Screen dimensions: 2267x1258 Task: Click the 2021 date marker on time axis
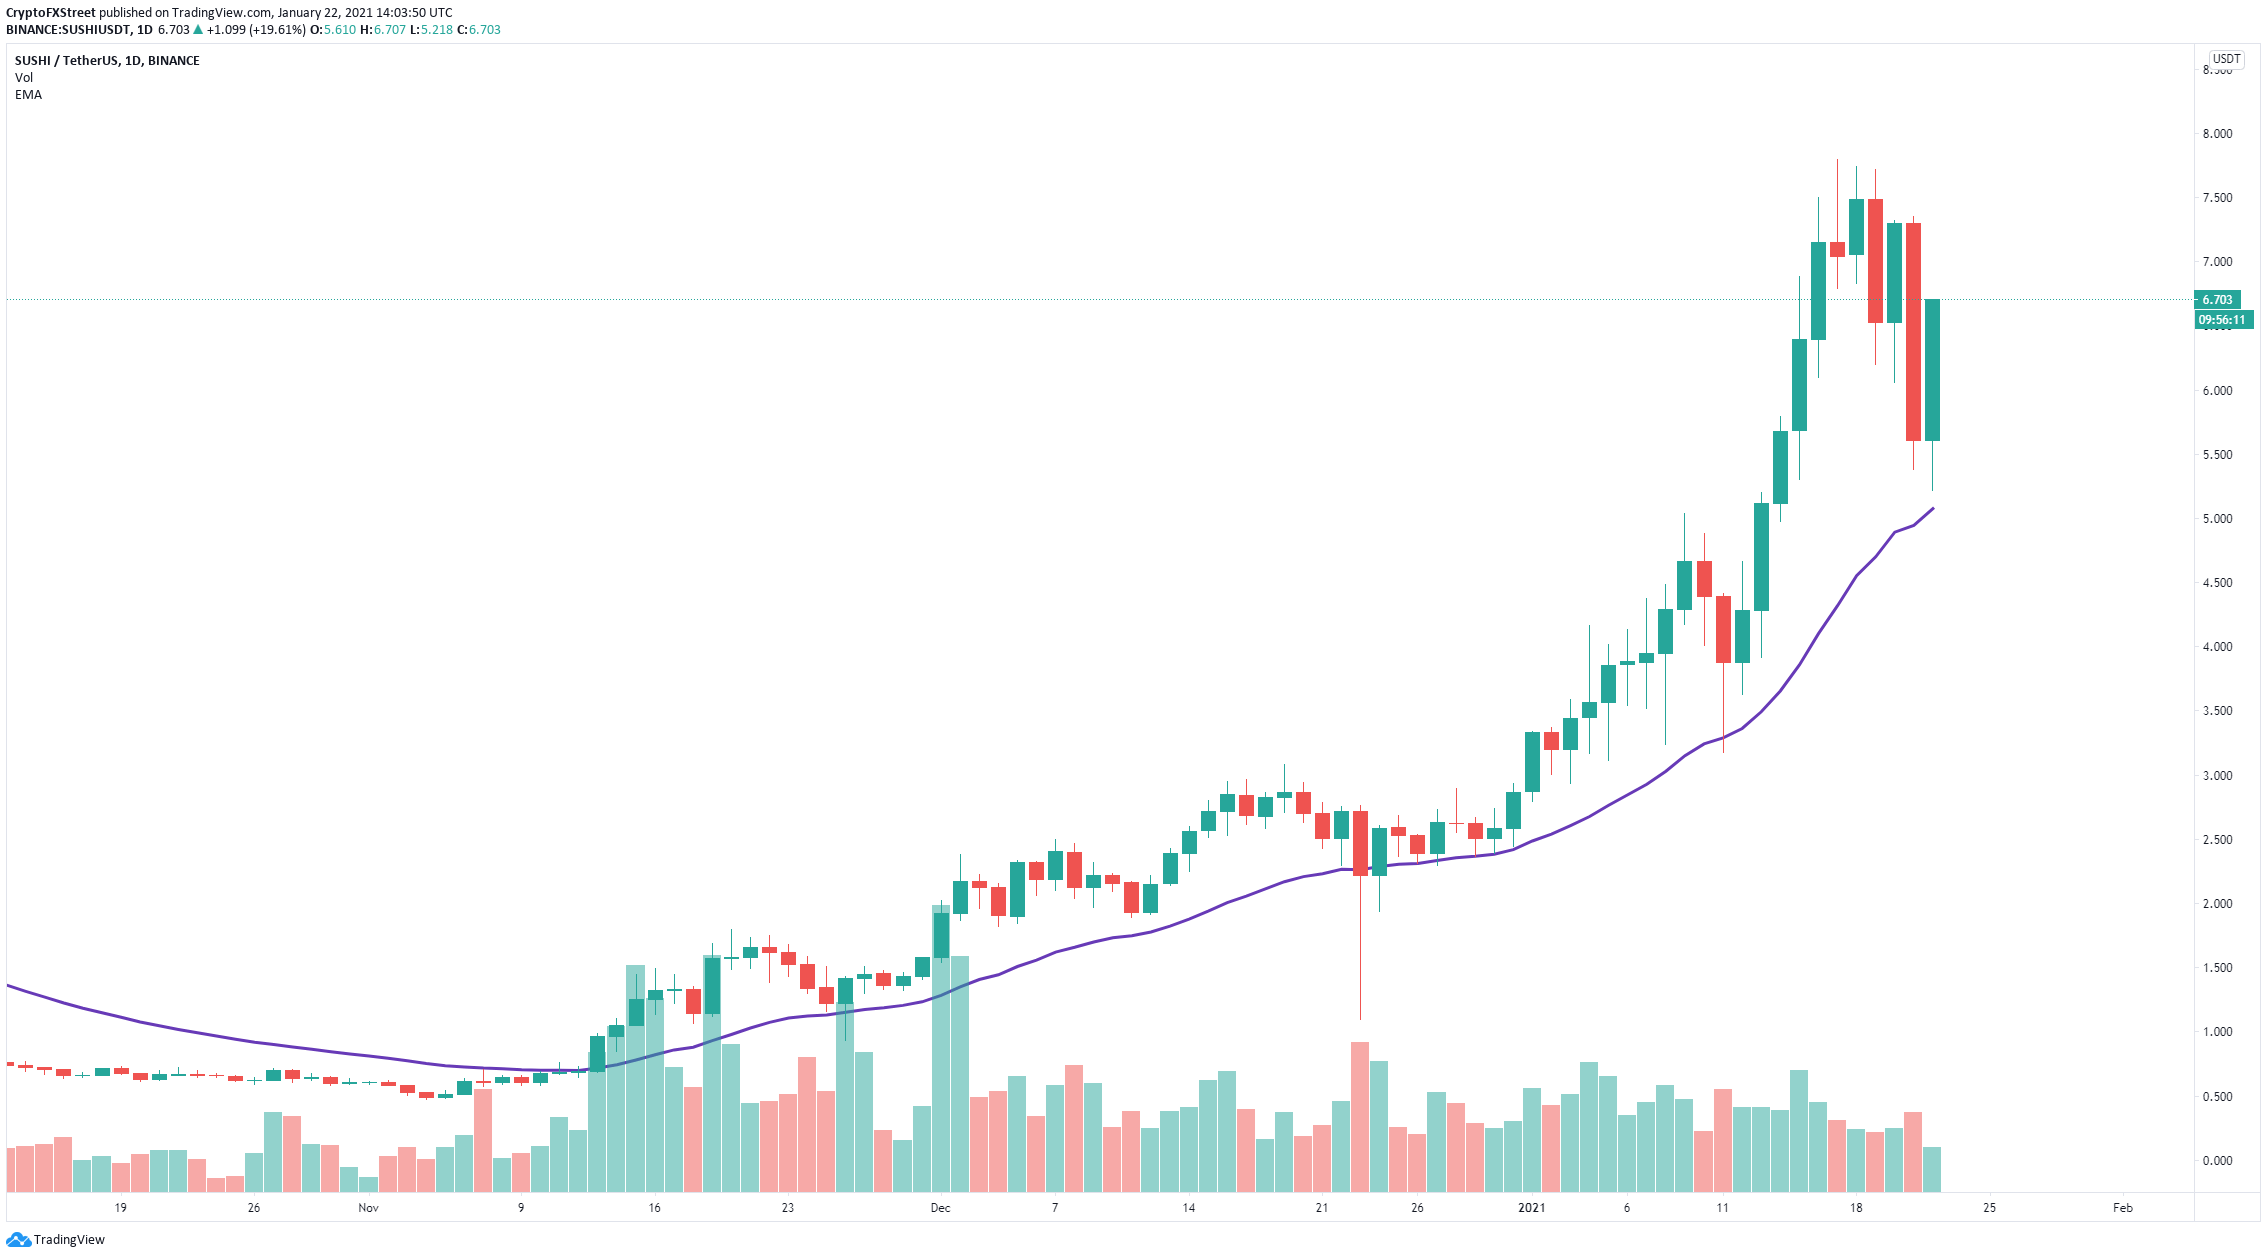(x=1531, y=1208)
